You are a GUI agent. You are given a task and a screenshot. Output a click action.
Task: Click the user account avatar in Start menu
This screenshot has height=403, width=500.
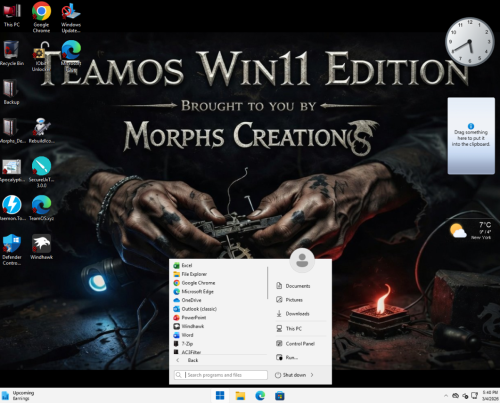point(302,260)
